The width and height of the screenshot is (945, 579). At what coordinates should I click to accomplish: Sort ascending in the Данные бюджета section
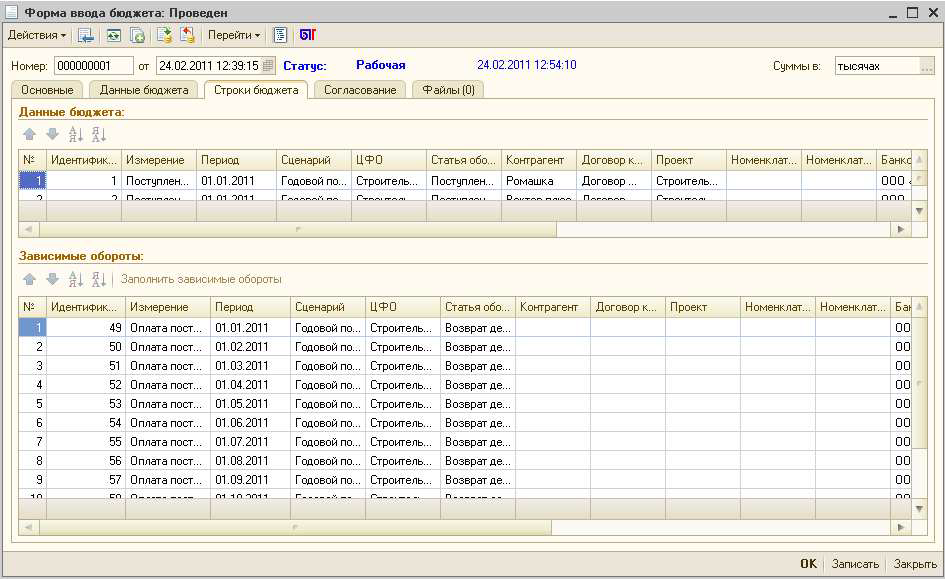pos(76,134)
